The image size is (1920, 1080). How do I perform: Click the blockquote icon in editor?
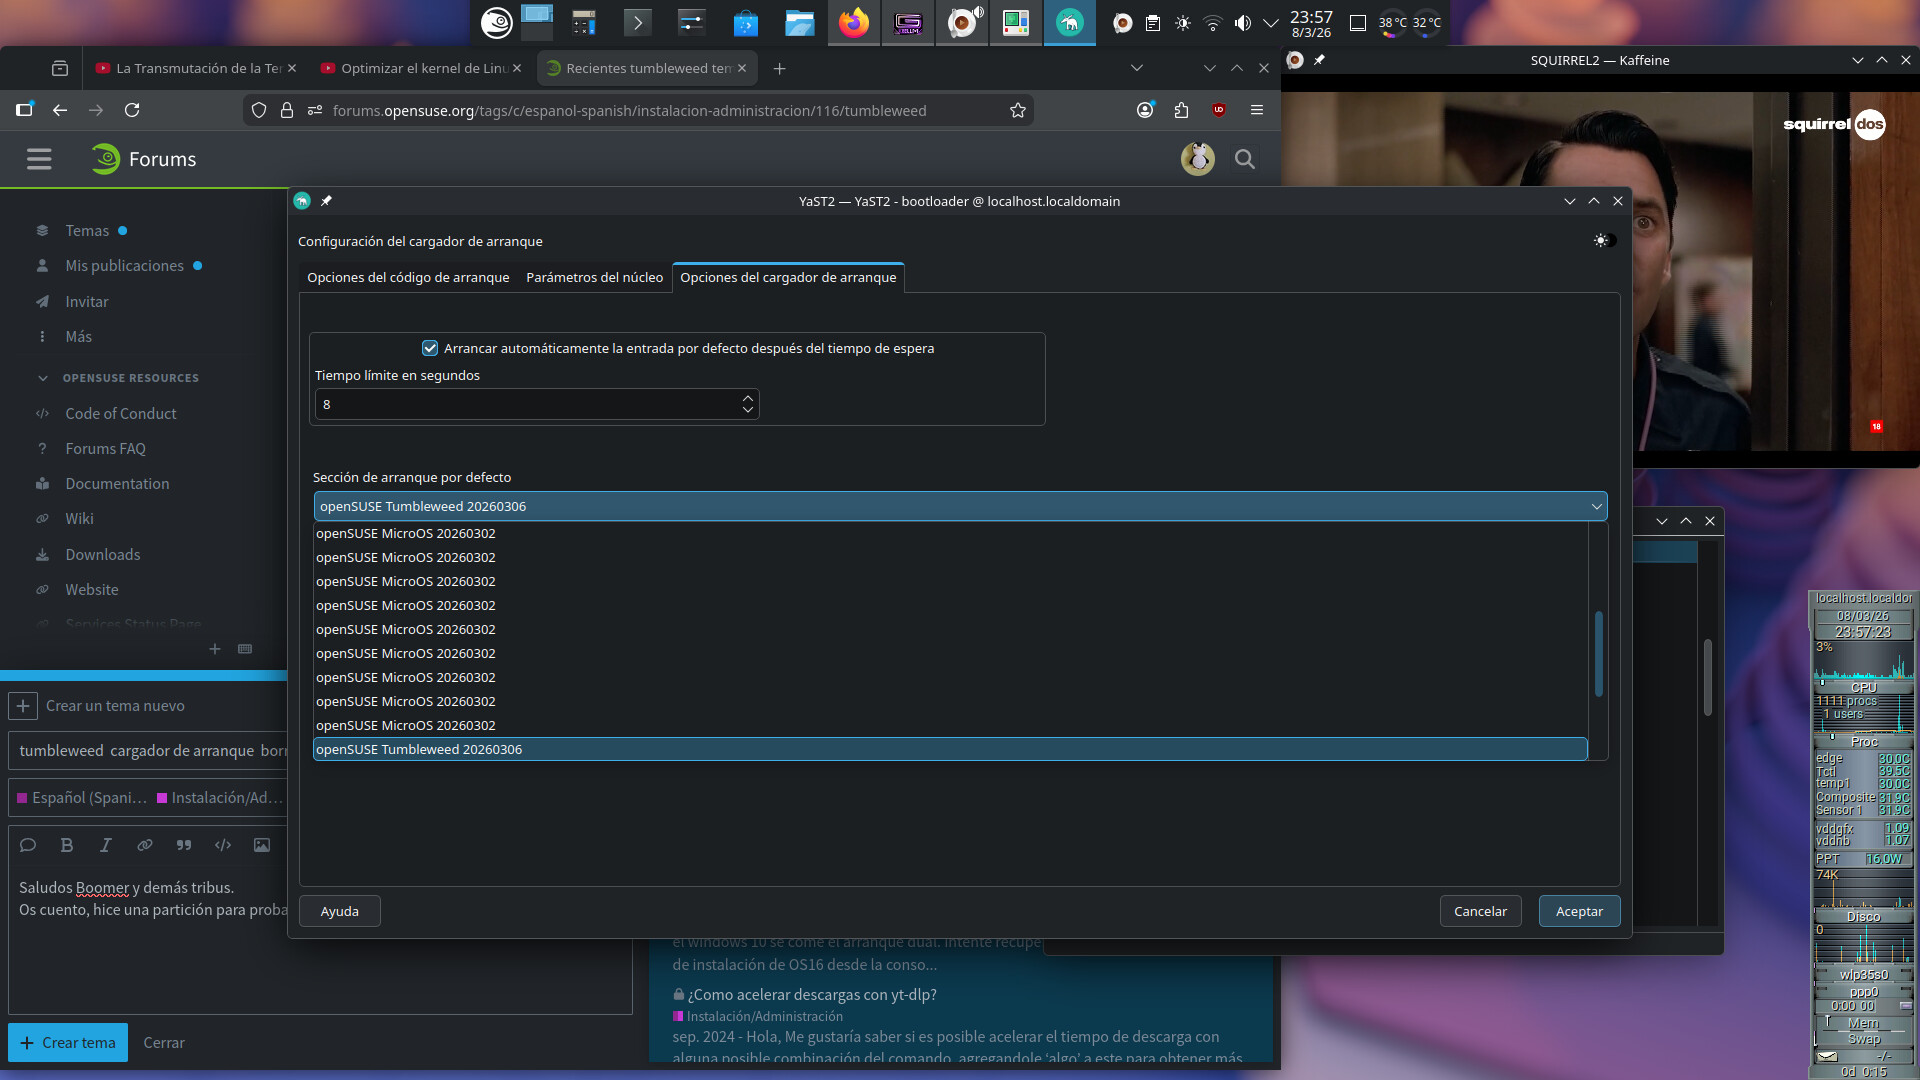tap(184, 845)
